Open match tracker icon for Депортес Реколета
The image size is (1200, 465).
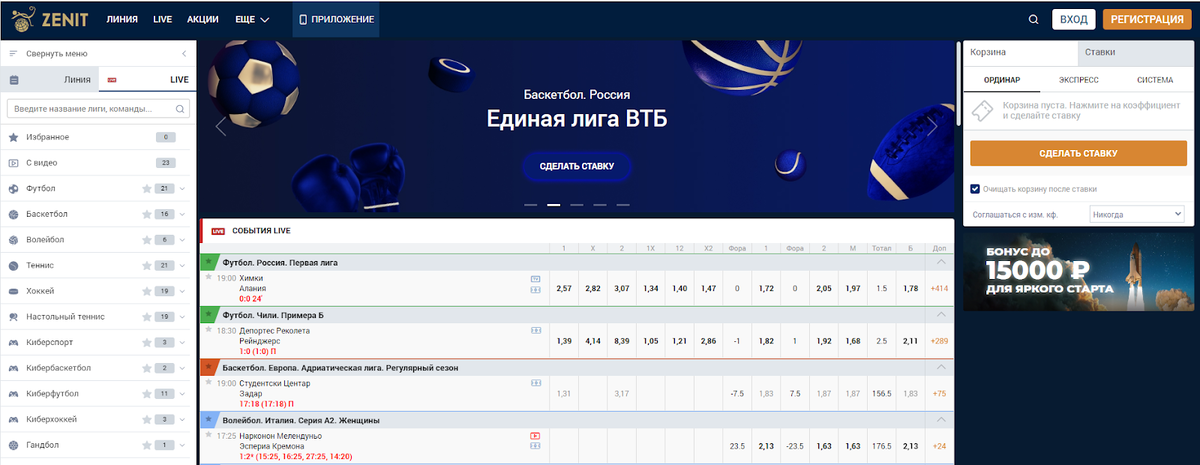coord(535,331)
